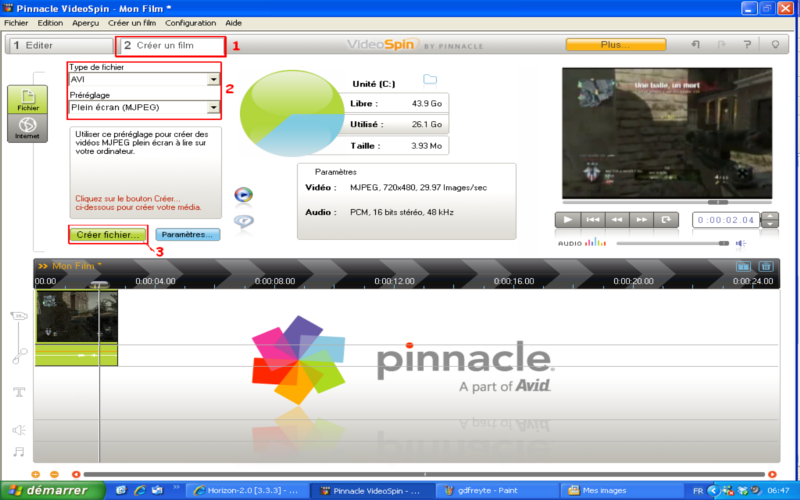Expand the Type de fichier AVI dropdown

213,80
